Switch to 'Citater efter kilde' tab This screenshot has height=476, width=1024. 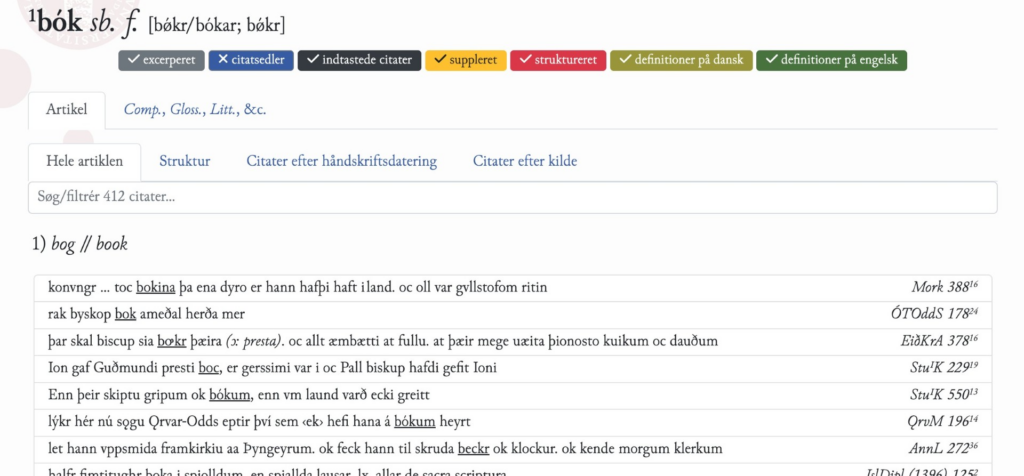[524, 161]
